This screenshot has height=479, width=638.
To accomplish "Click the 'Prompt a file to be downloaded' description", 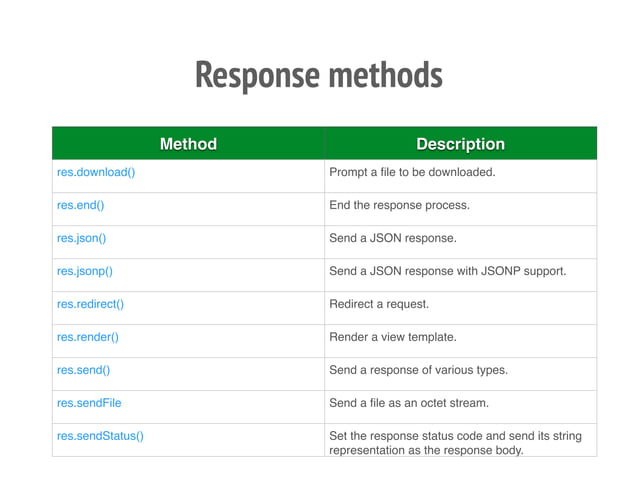I will tap(412, 172).
